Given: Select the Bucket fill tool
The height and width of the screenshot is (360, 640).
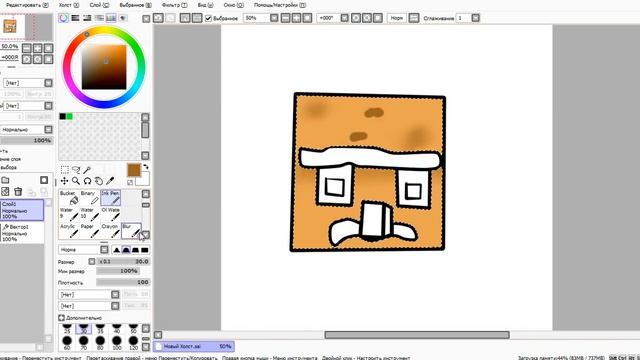Looking at the screenshot, I should [69, 198].
